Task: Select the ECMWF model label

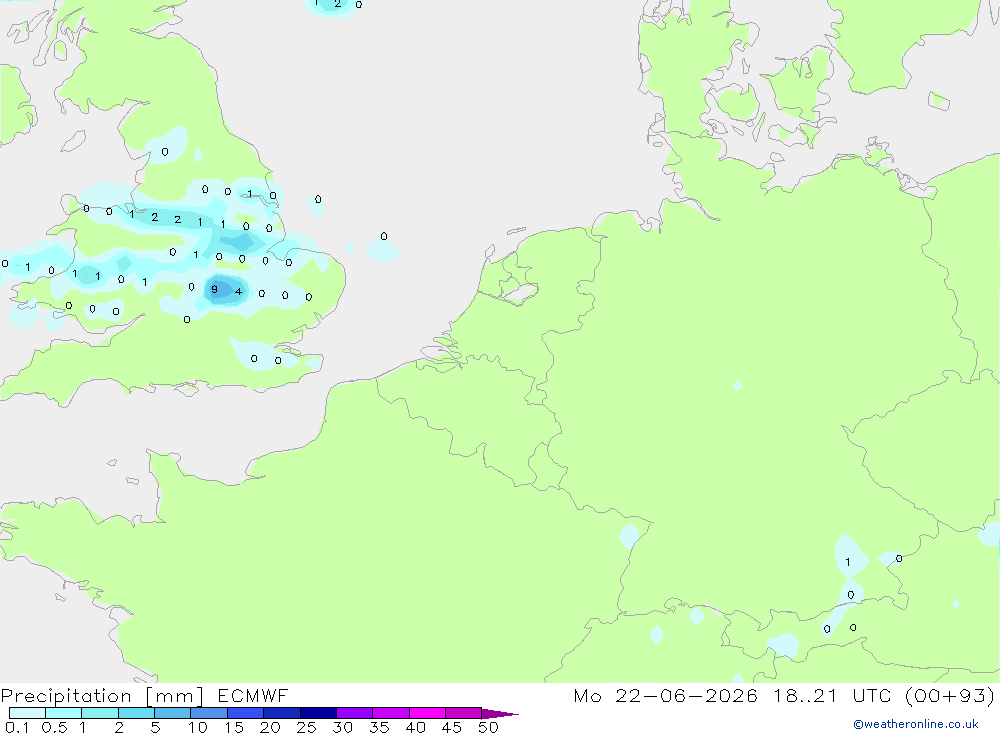Action: click(253, 696)
